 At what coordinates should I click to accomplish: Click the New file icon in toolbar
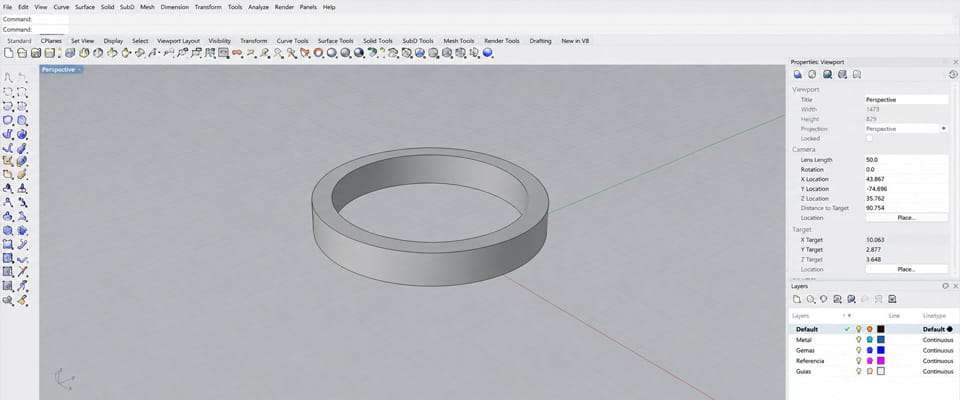(9, 53)
